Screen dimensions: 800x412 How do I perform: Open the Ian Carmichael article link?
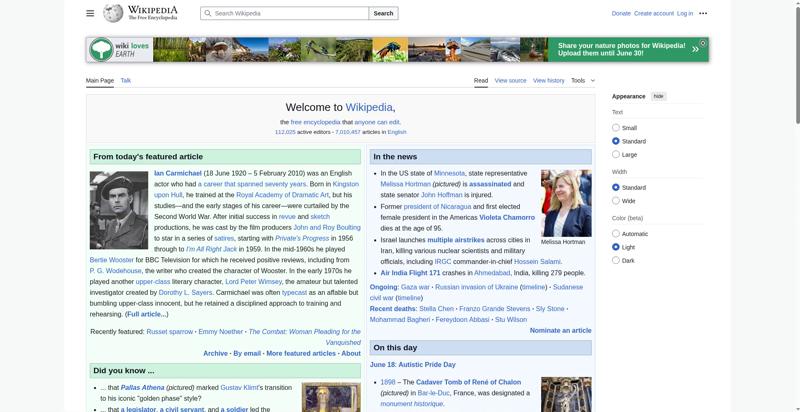tap(178, 173)
